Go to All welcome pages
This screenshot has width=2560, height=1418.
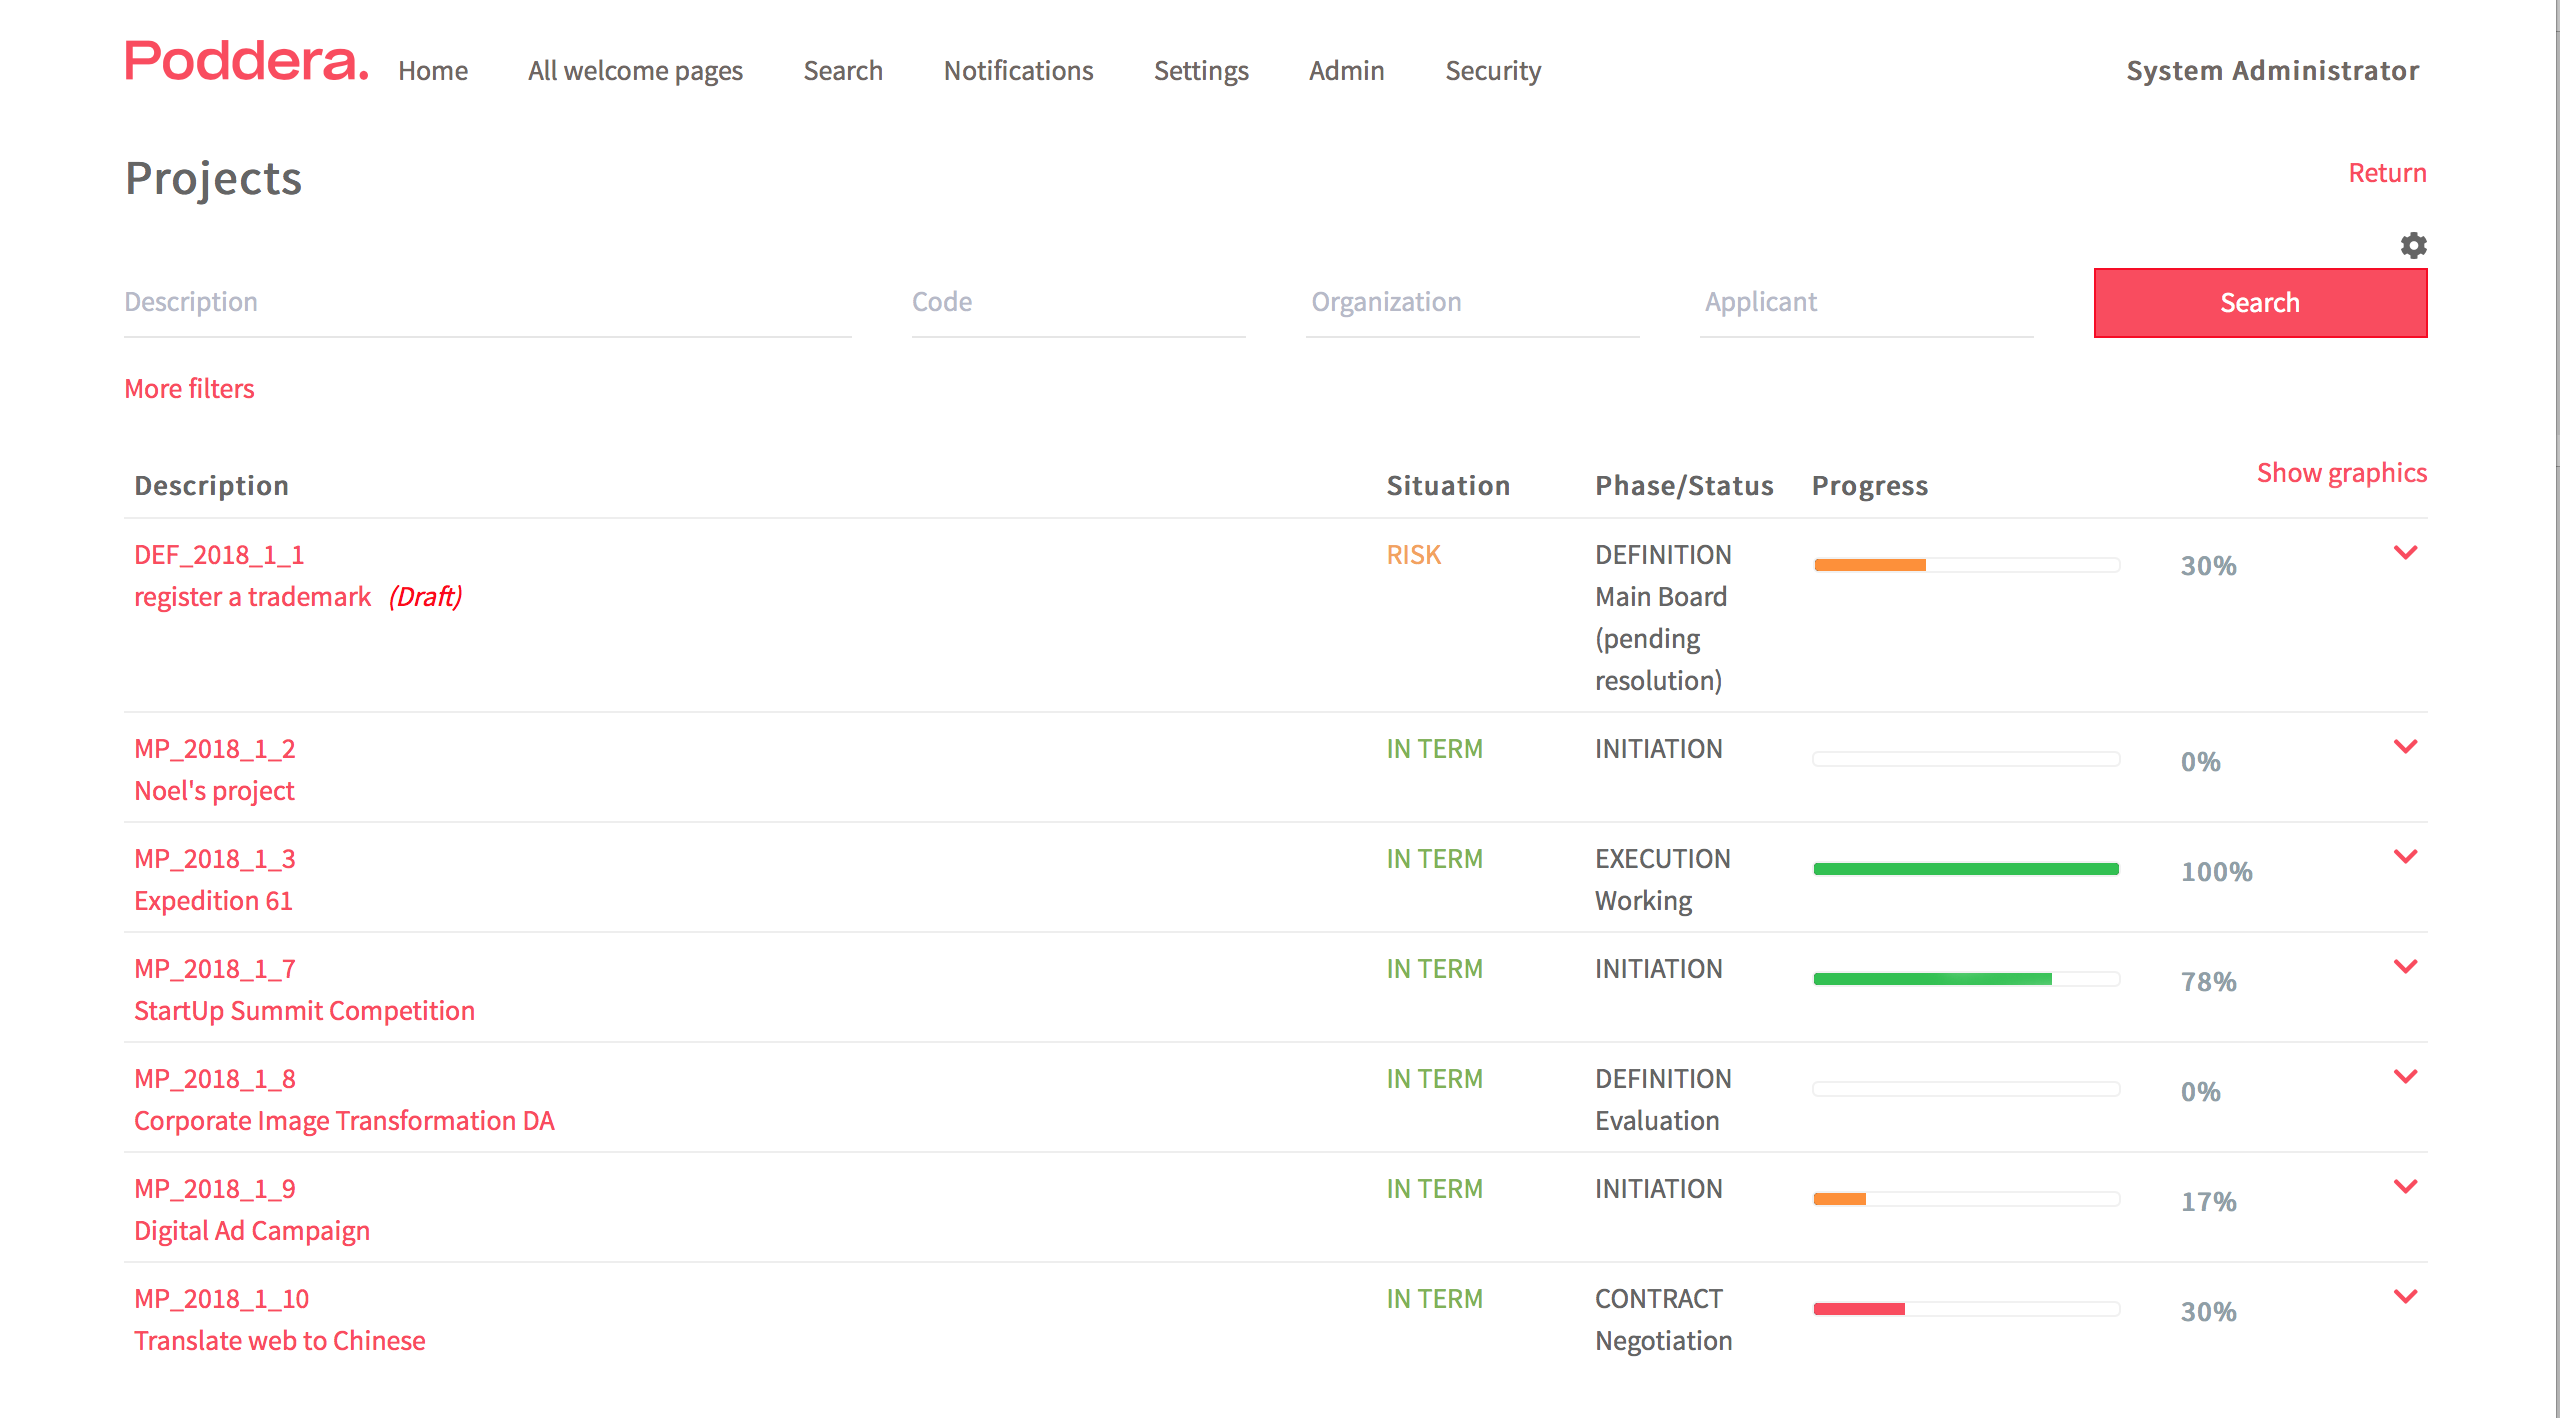click(x=635, y=71)
